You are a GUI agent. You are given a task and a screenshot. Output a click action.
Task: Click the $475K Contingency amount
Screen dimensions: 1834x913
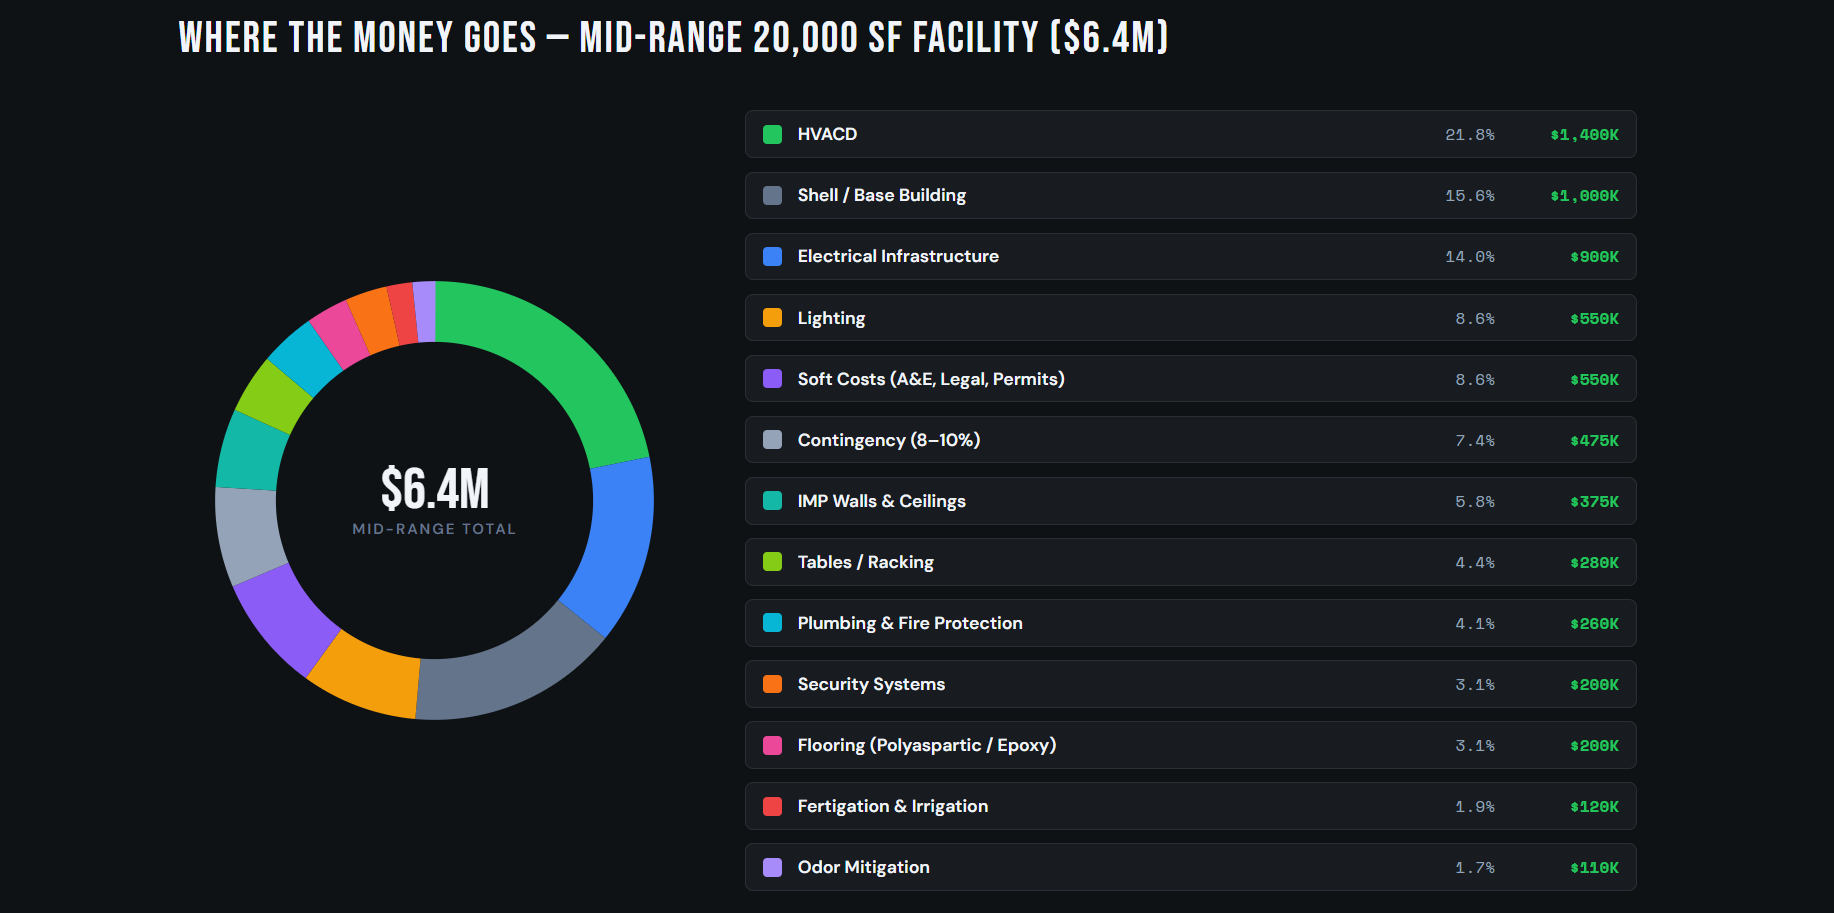(x=1594, y=440)
